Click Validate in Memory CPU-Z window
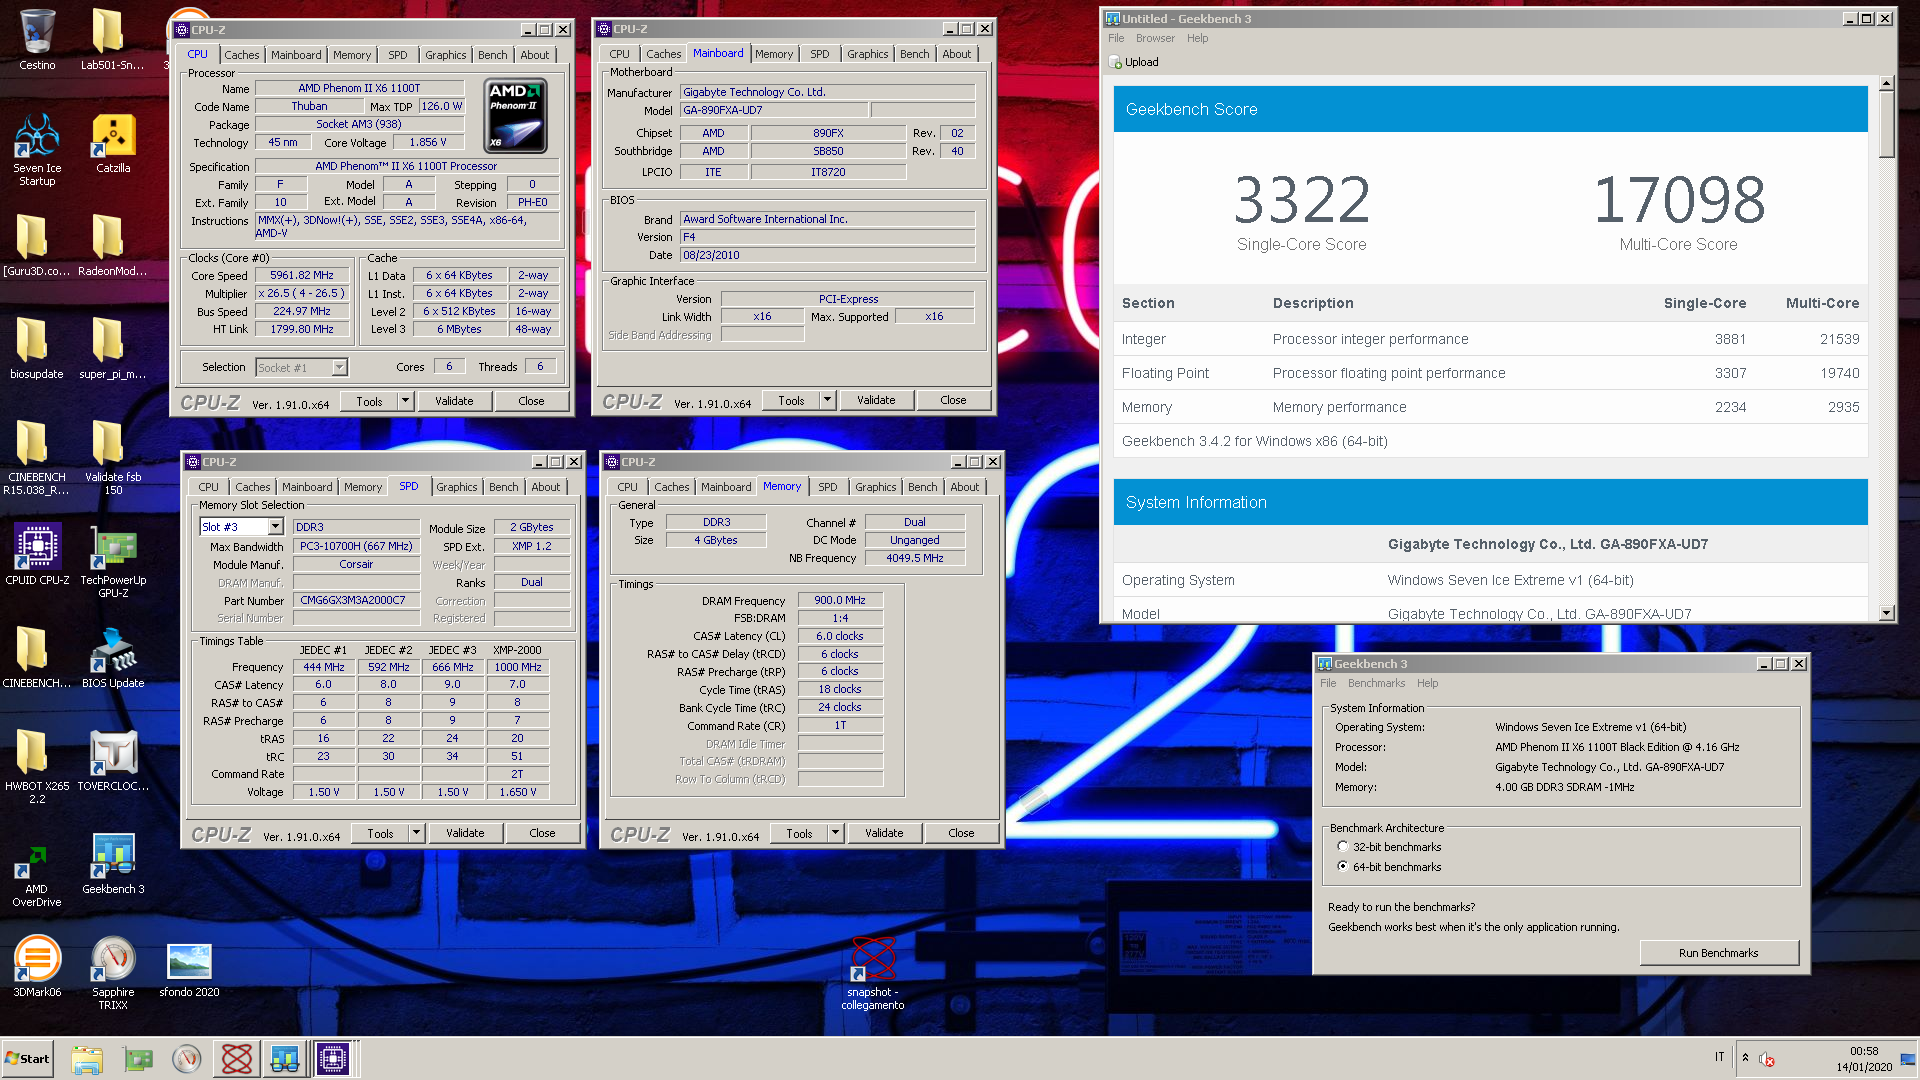The image size is (1920, 1080). 884,833
